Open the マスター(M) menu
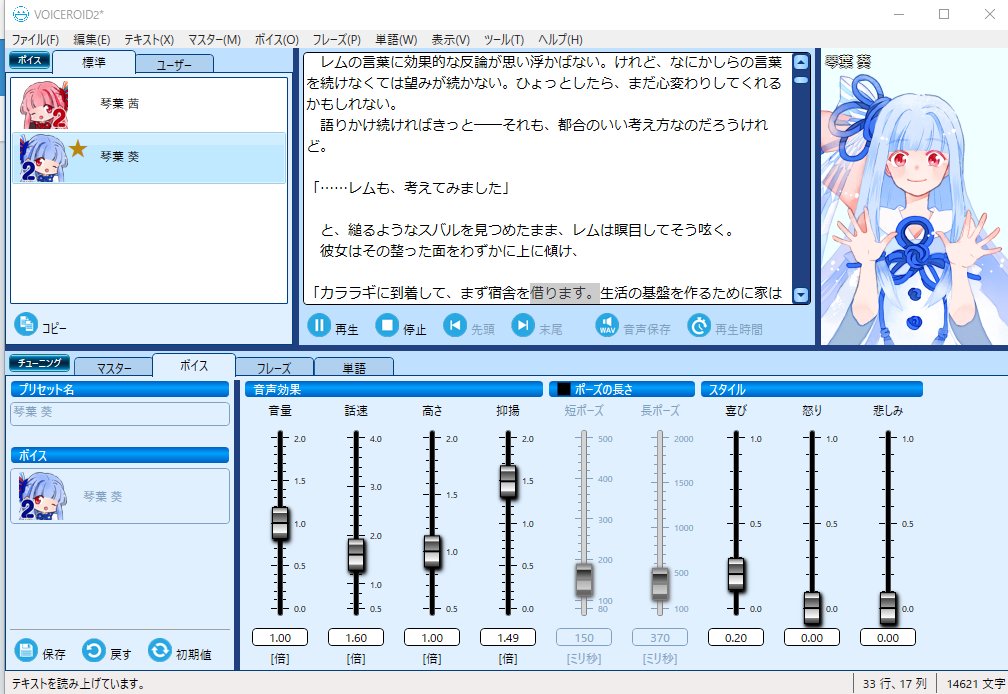The height and width of the screenshot is (694, 1008). click(x=214, y=40)
